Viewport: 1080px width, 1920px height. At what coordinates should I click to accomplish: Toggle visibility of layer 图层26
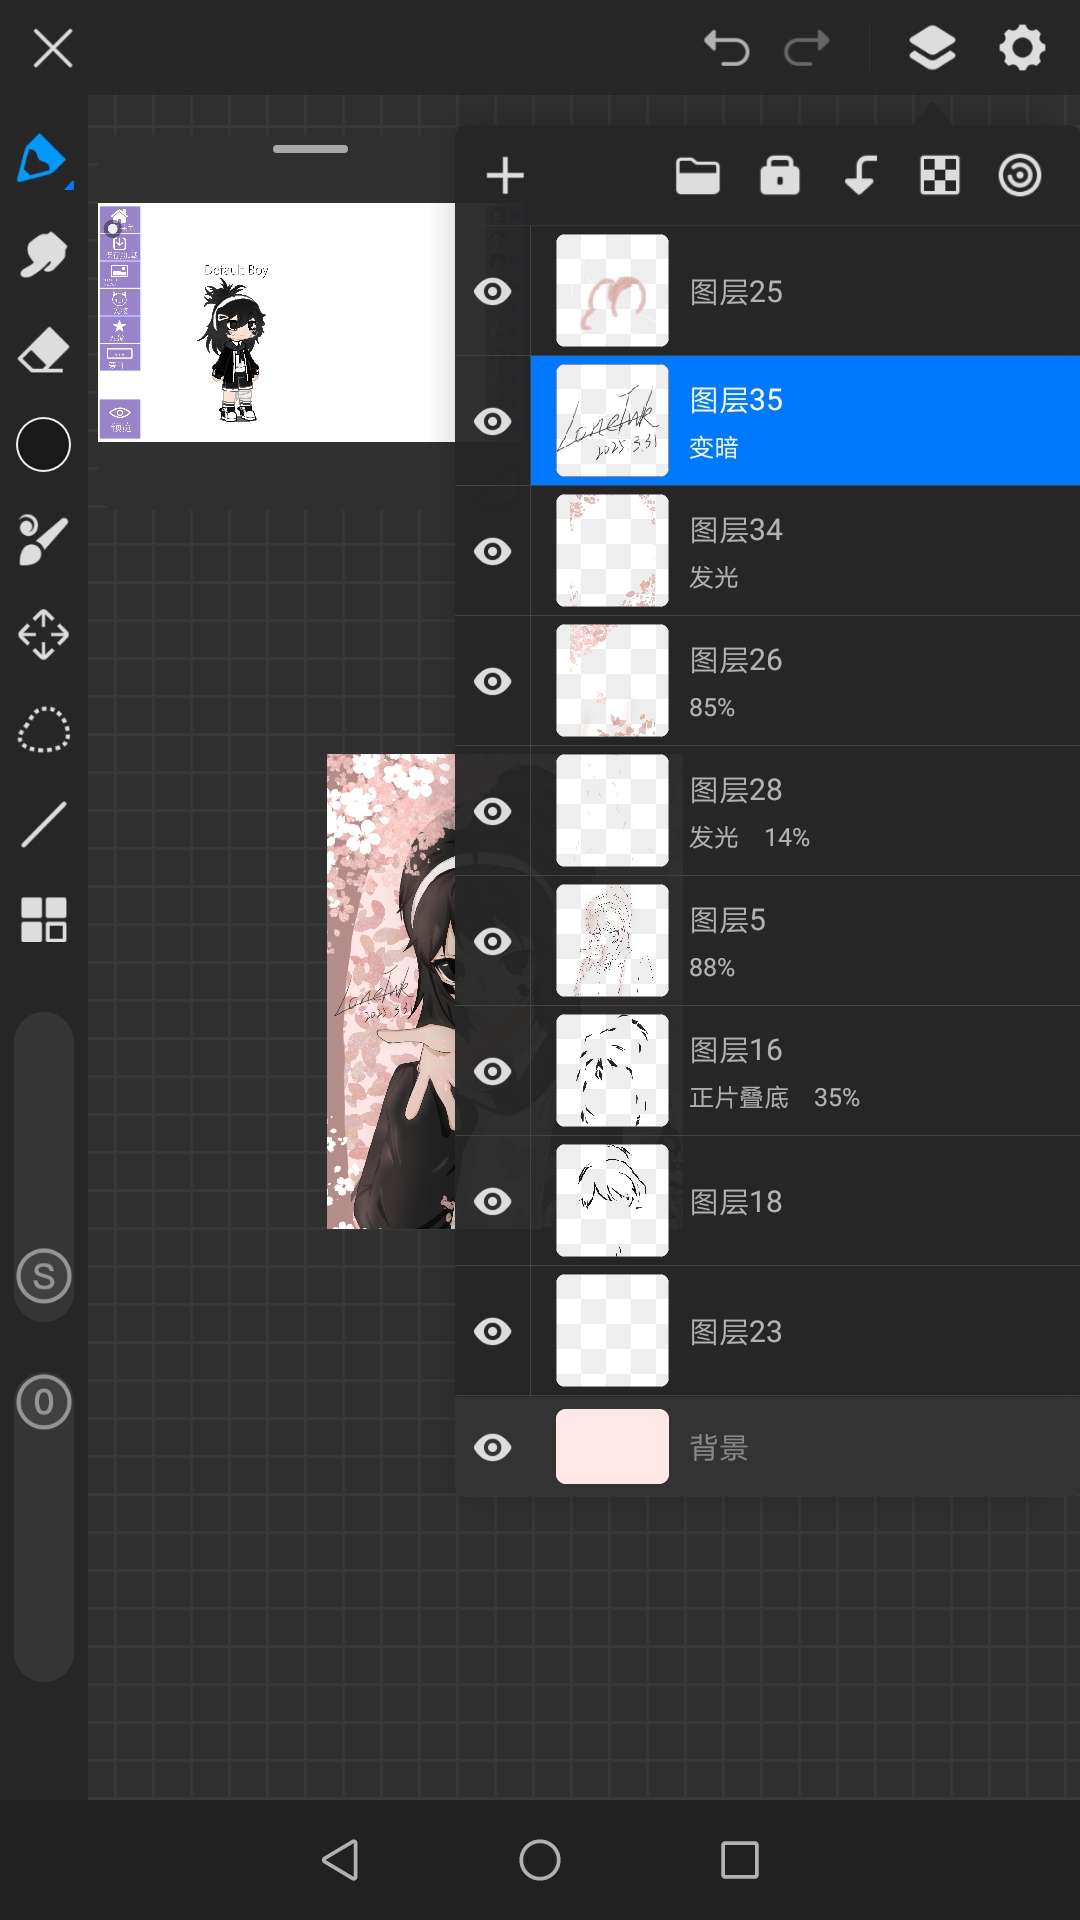click(492, 681)
